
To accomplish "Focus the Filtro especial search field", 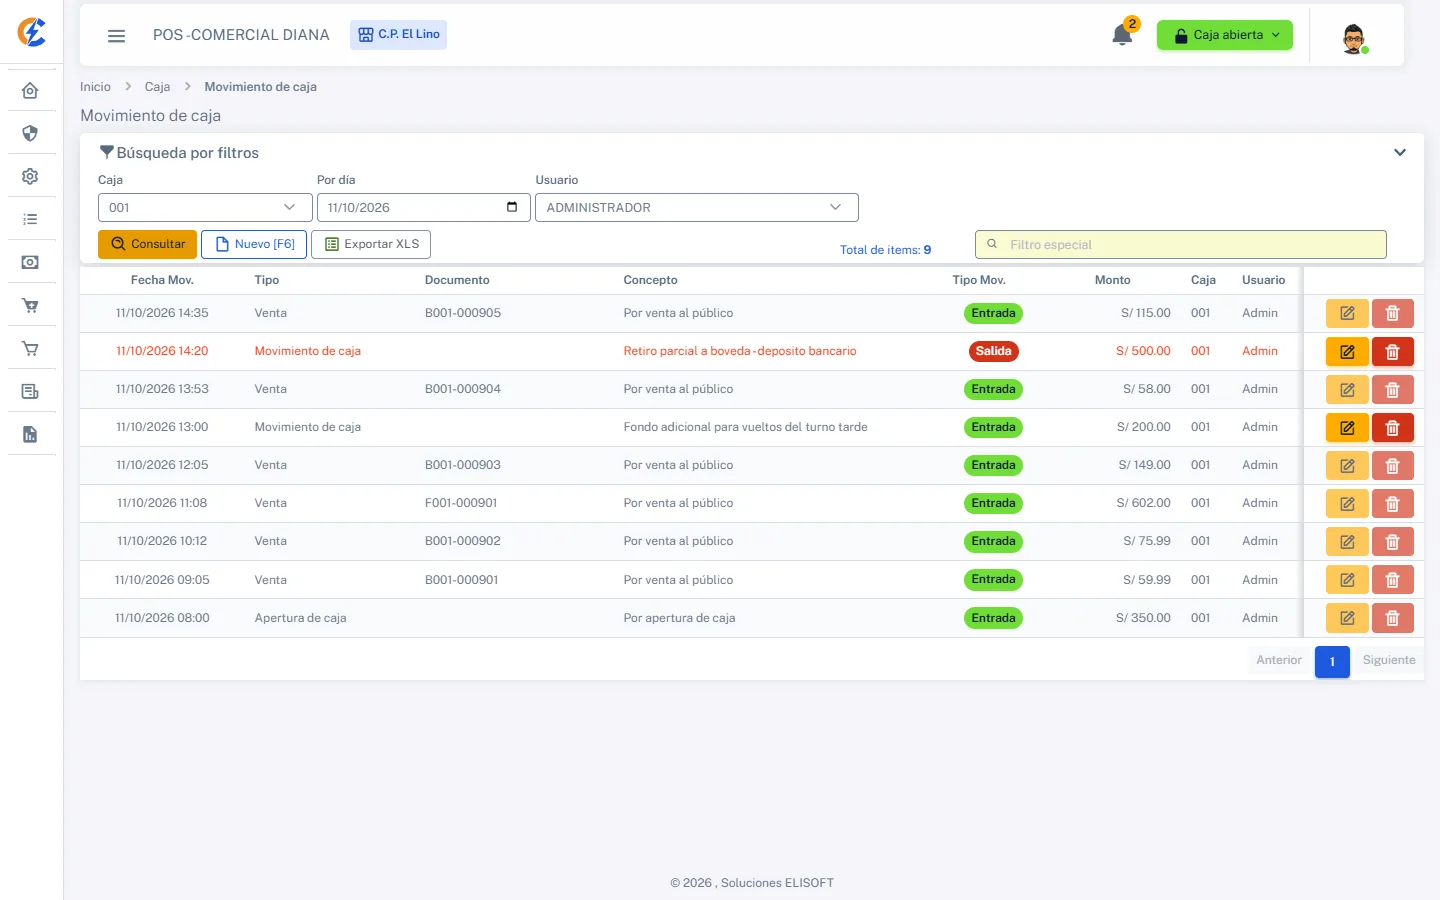I will [x=1180, y=244].
